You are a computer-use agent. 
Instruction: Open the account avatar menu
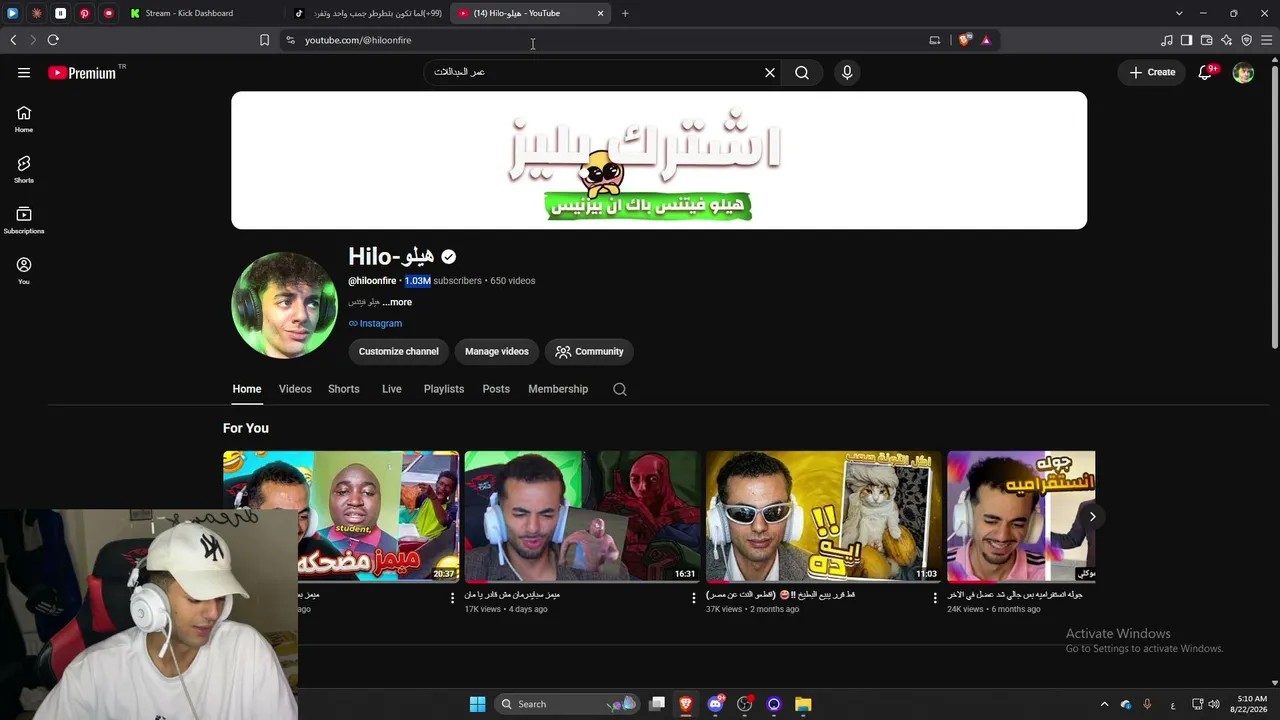click(1243, 72)
